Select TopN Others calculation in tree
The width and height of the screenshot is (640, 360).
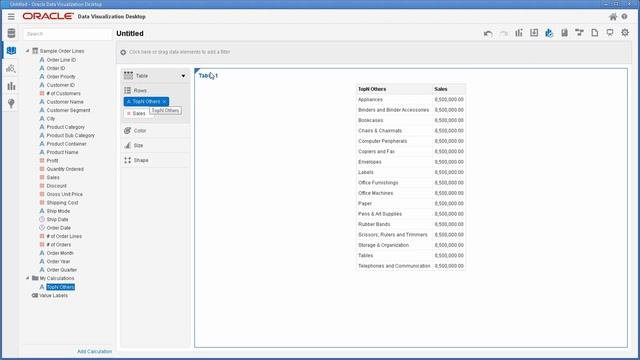(60, 287)
